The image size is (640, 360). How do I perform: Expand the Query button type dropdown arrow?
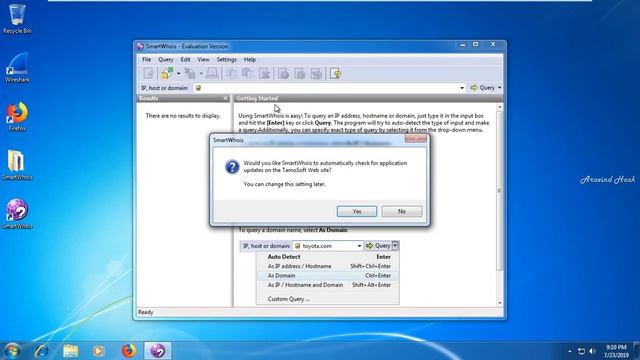(x=500, y=88)
